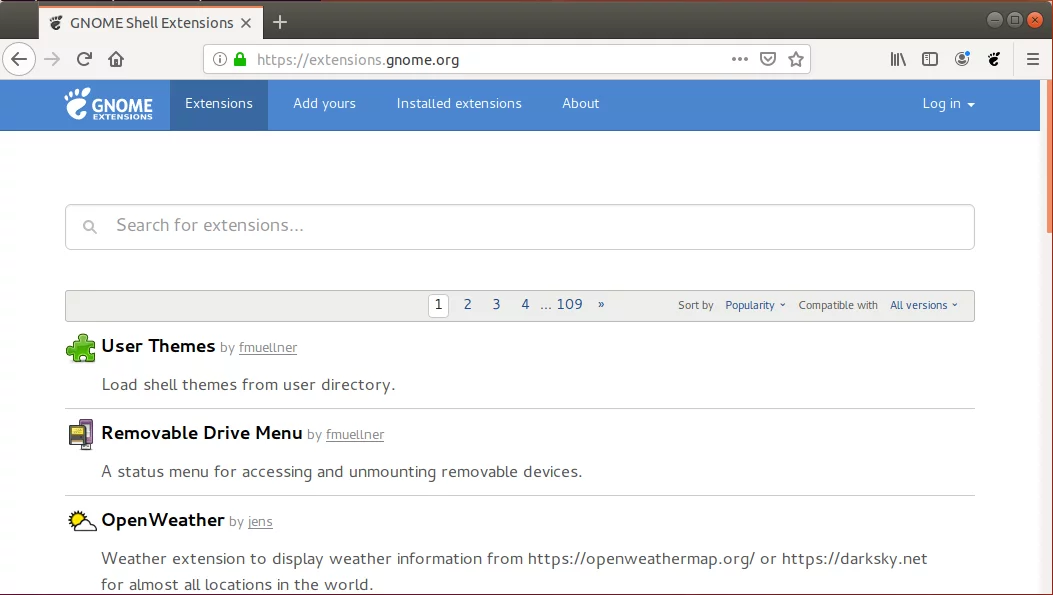This screenshot has width=1053, height=595.
Task: Maximize the Firefox window
Action: [1015, 20]
